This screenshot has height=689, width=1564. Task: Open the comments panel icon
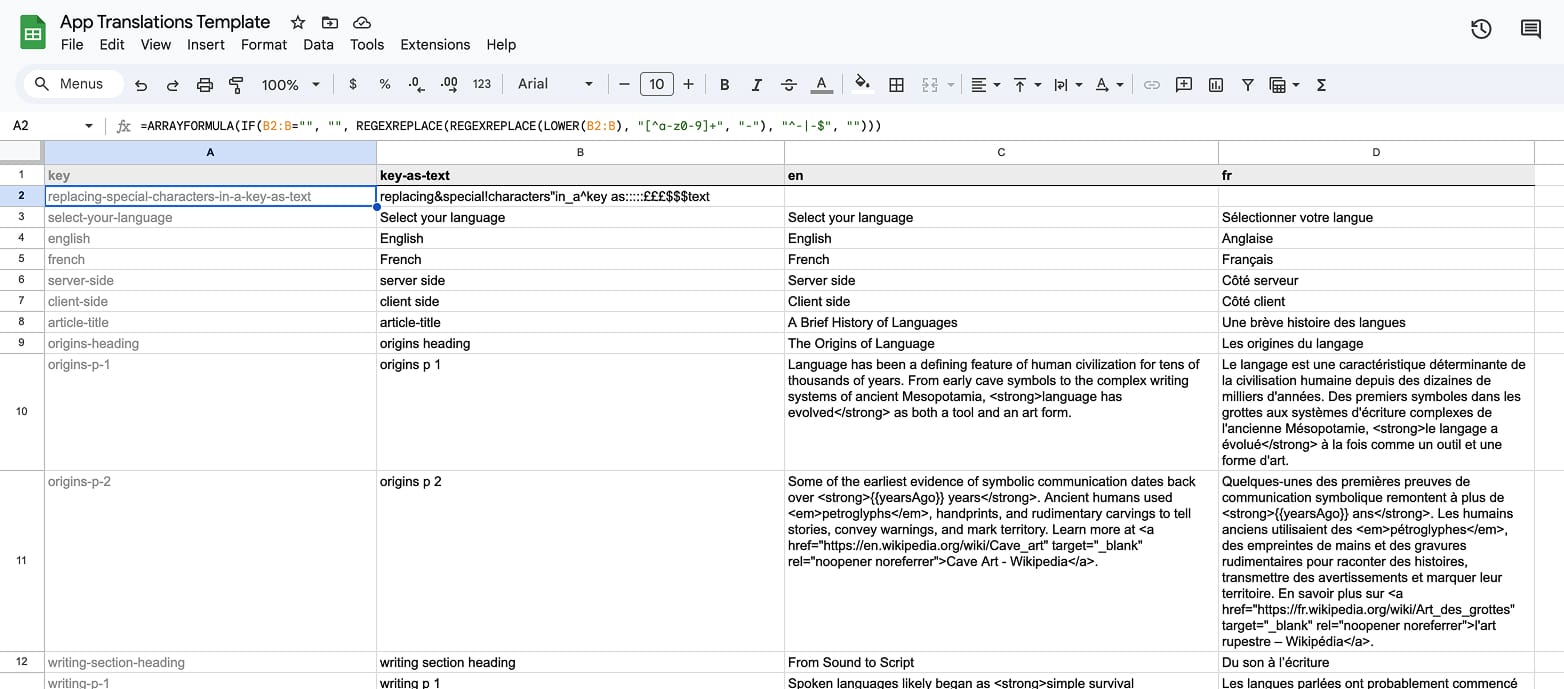pyautogui.click(x=1530, y=29)
